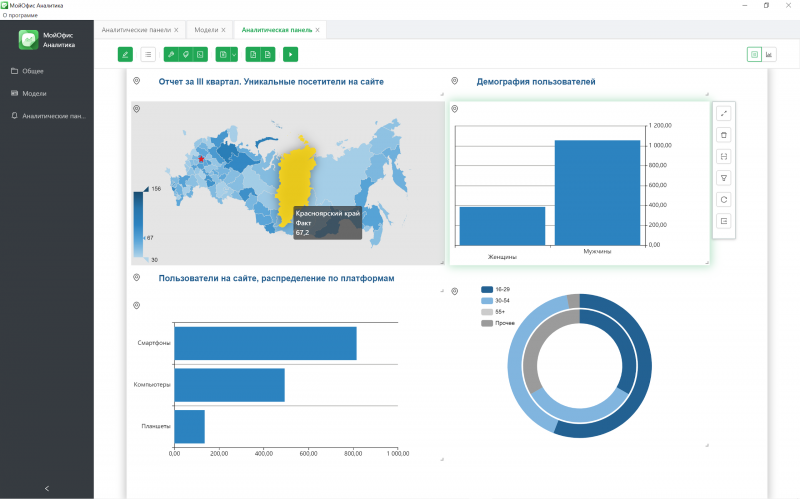Viewport: 800px width, 499px height.
Task: Click the pin icon on the map widget
Action: pyautogui.click(x=136, y=108)
